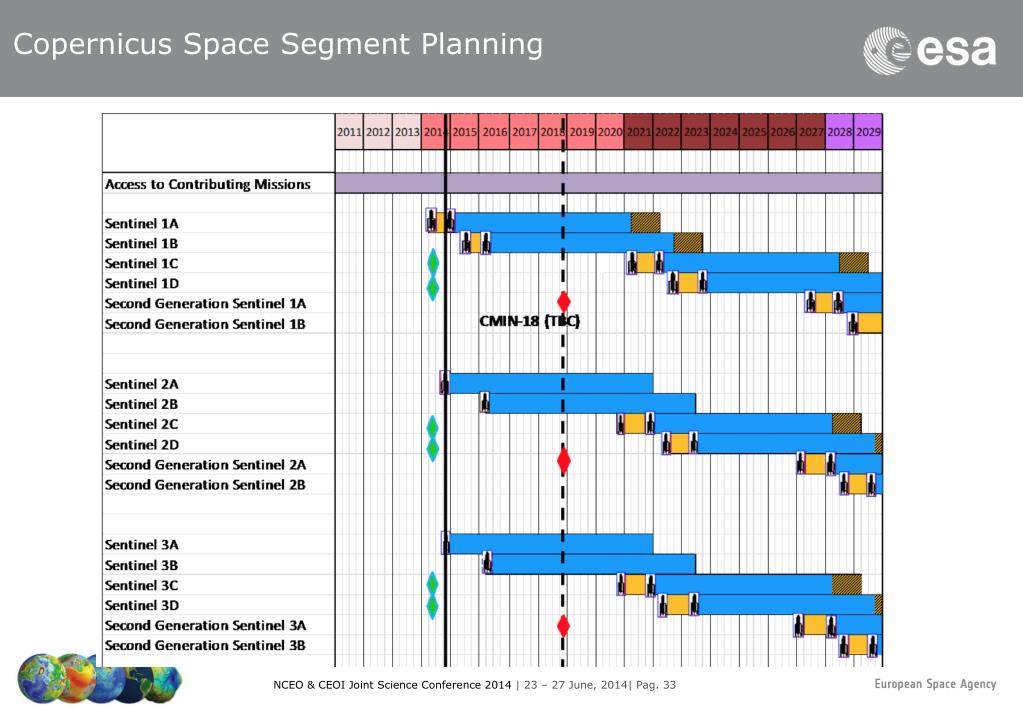Click the 'Second Generation Sentinel 1B' label

pos(205,324)
